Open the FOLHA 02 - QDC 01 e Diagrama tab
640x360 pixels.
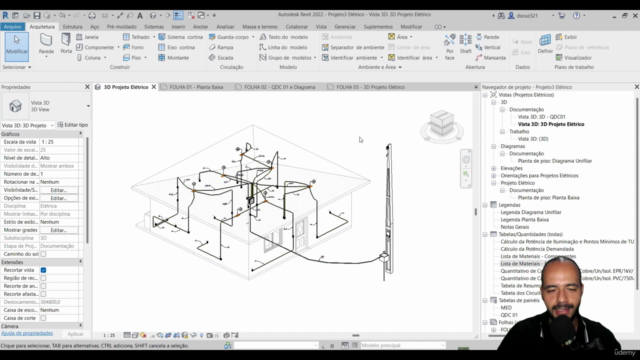click(280, 87)
